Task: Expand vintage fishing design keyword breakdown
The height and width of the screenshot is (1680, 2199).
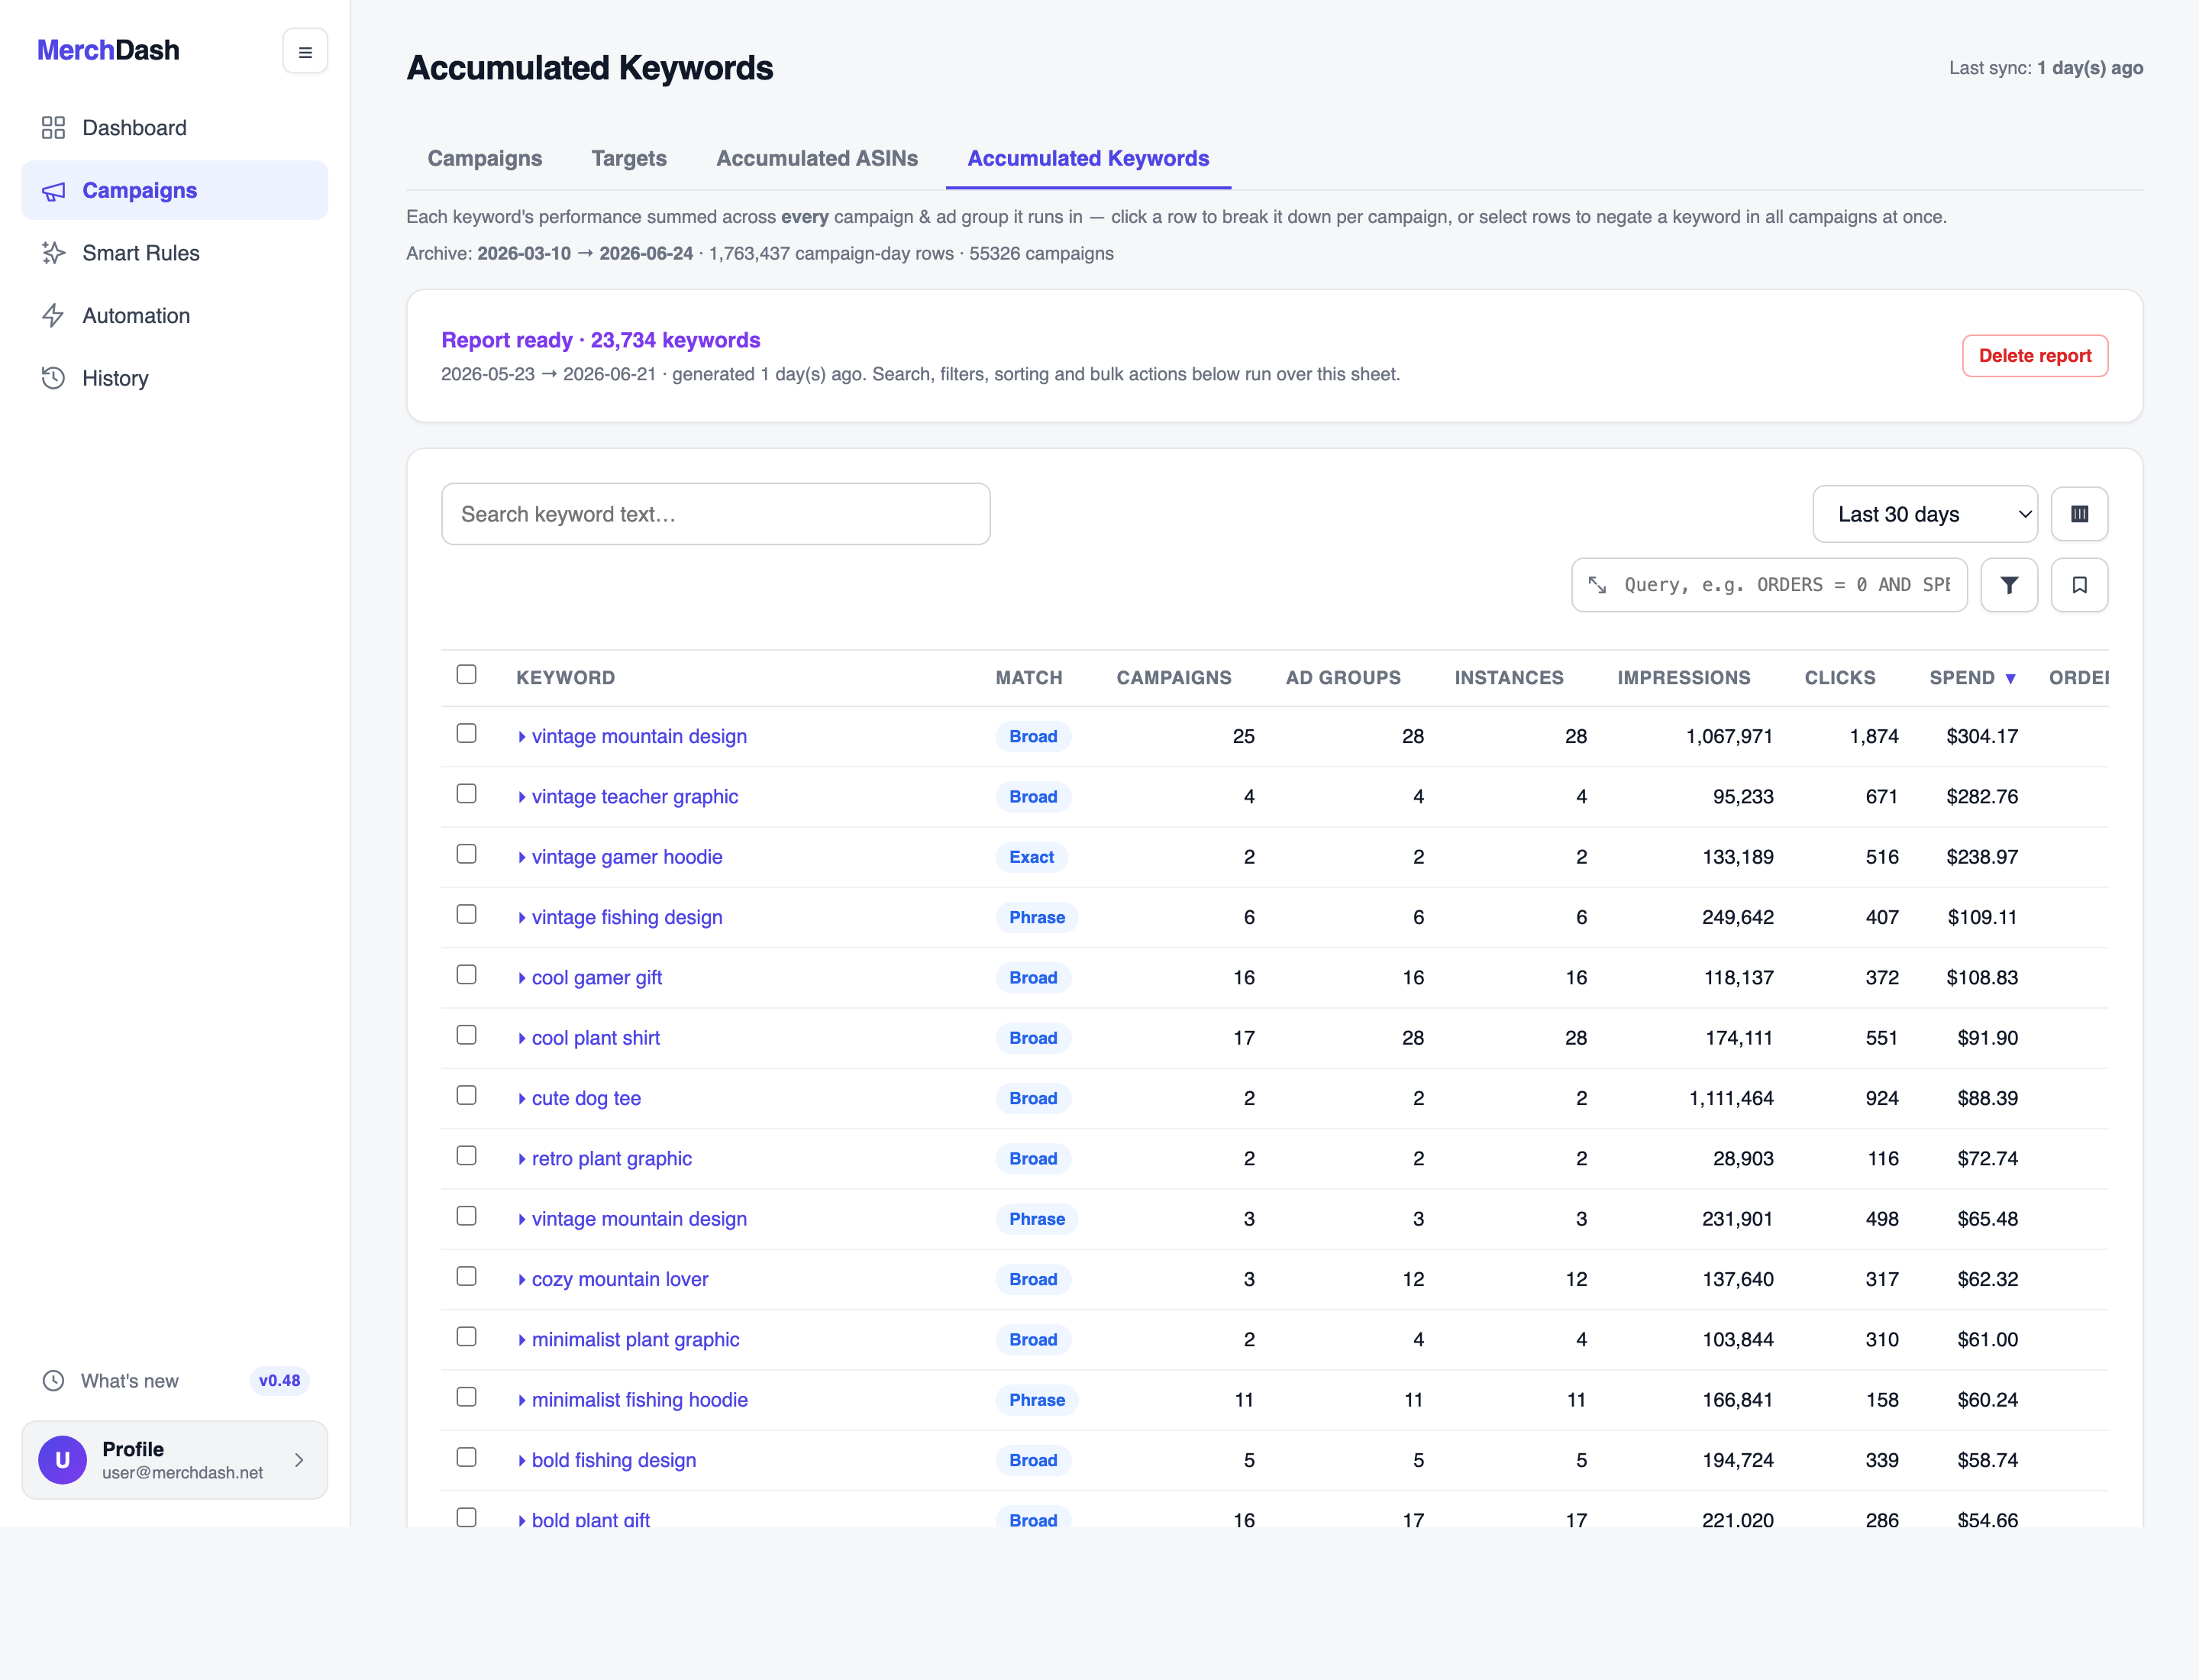Action: tap(522, 918)
